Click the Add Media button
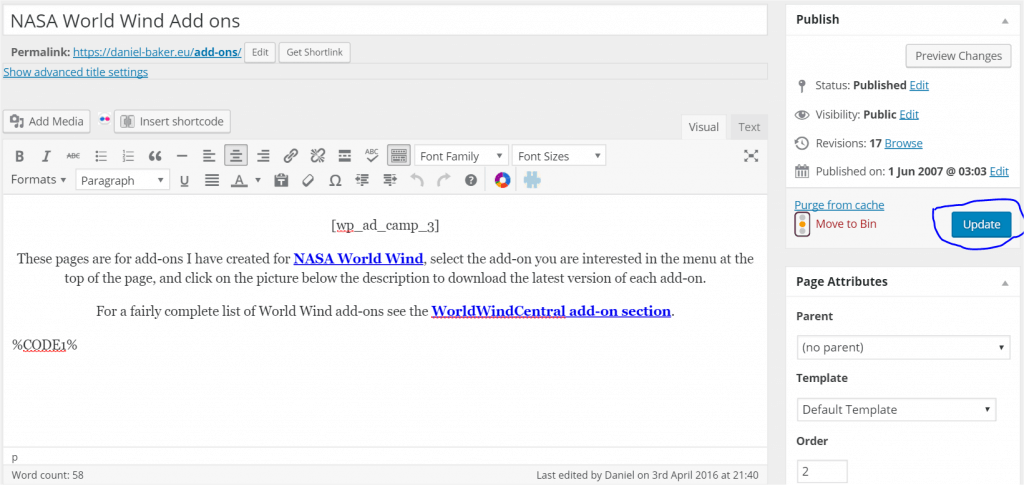Image resolution: width=1024 pixels, height=485 pixels. (47, 121)
